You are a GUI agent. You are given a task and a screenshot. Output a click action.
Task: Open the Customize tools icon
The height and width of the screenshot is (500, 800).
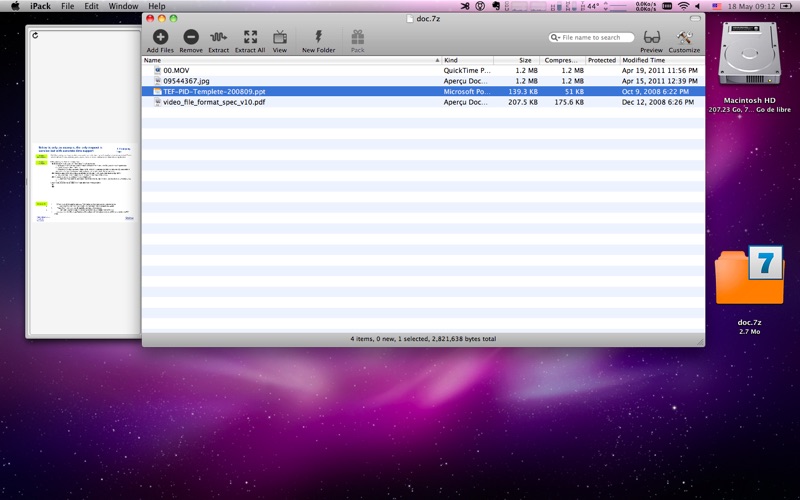684,37
